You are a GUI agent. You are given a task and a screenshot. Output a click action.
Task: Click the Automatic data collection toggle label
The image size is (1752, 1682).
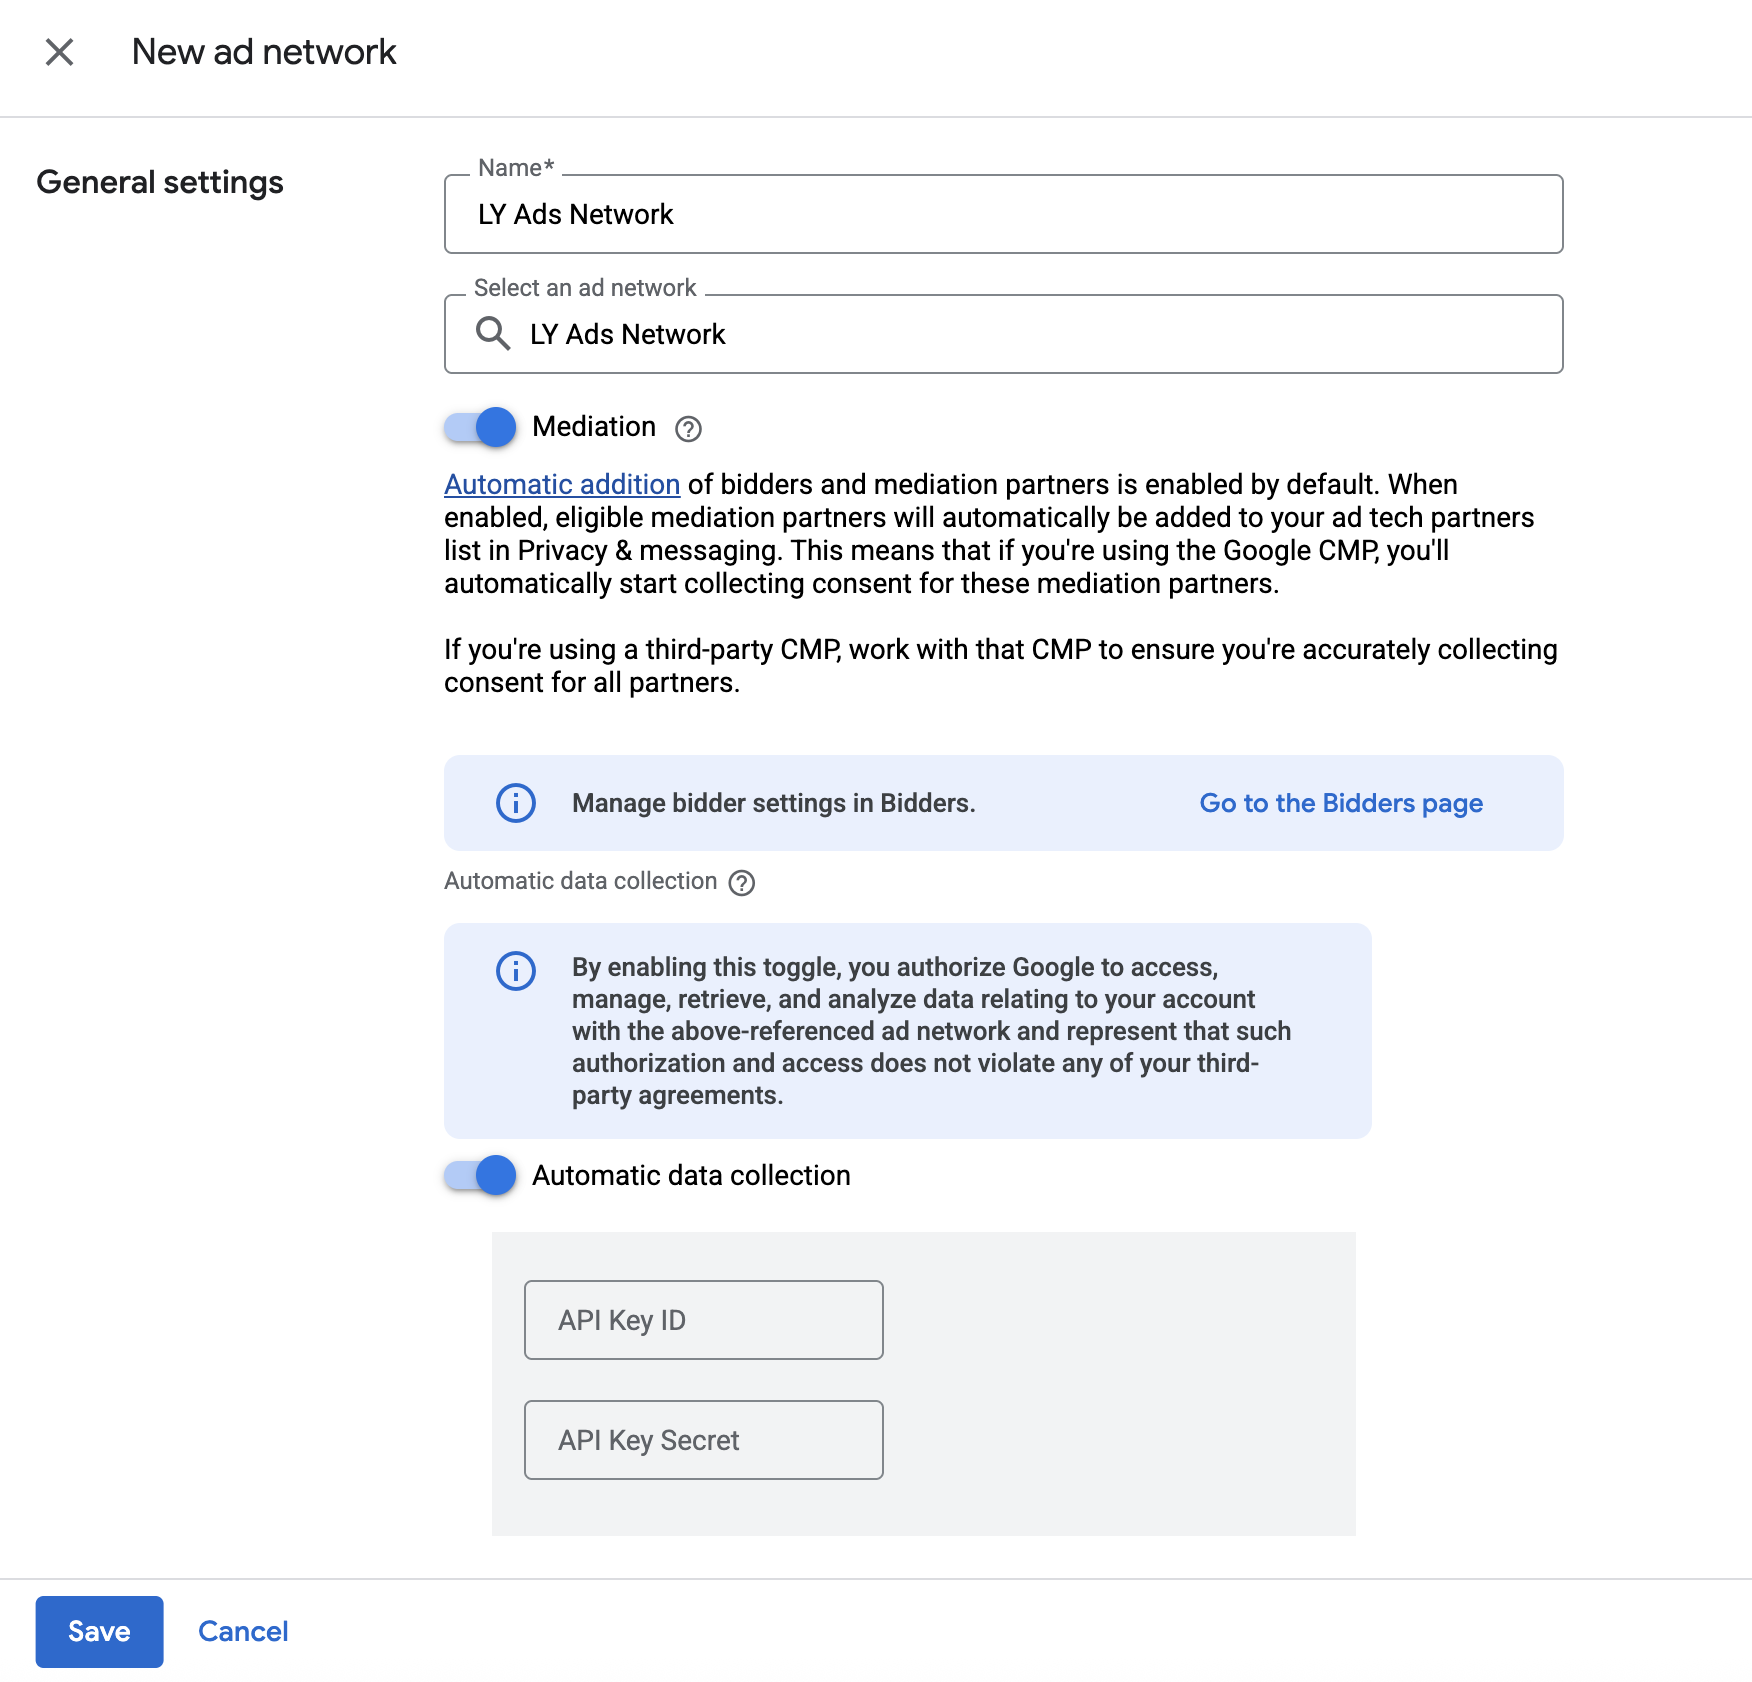point(691,1175)
